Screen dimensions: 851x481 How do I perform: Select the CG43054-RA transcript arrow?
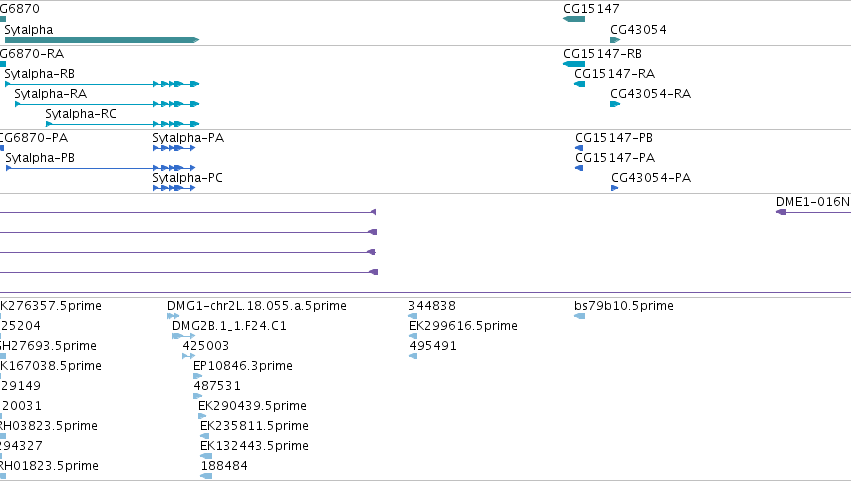click(615, 104)
